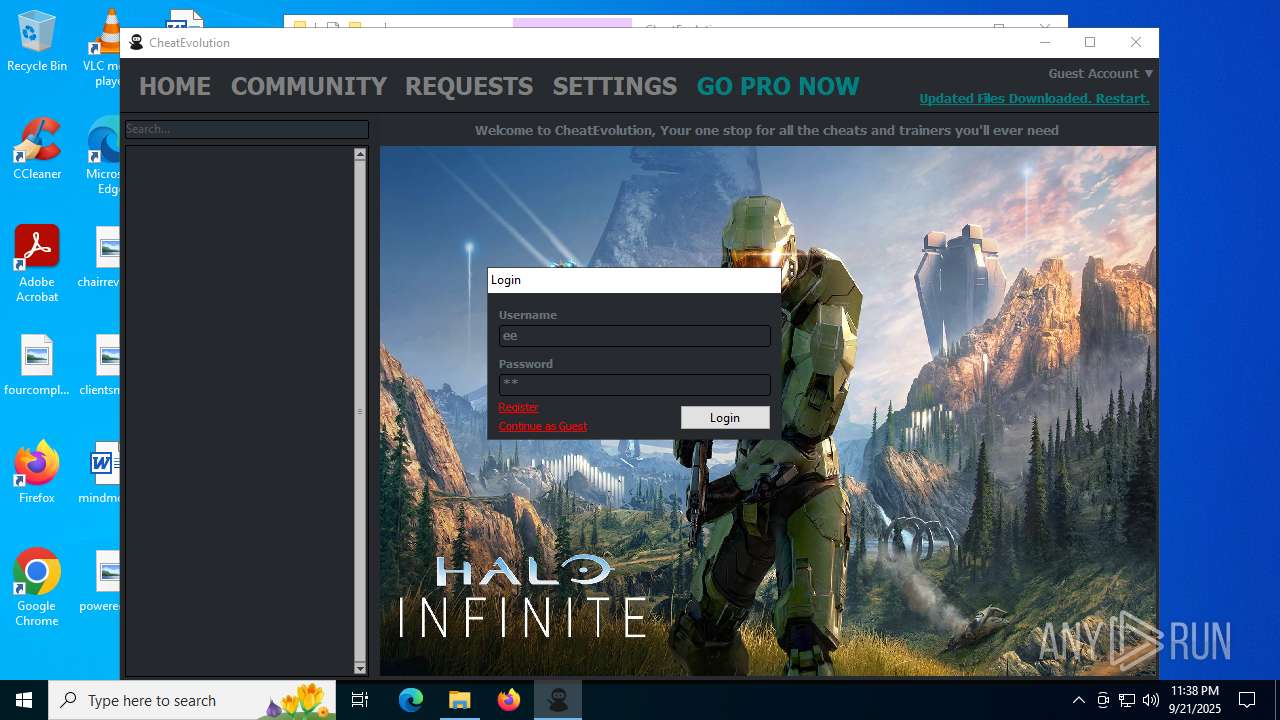Click CheatEvolution taskbar icon
The height and width of the screenshot is (720, 1280).
558,700
